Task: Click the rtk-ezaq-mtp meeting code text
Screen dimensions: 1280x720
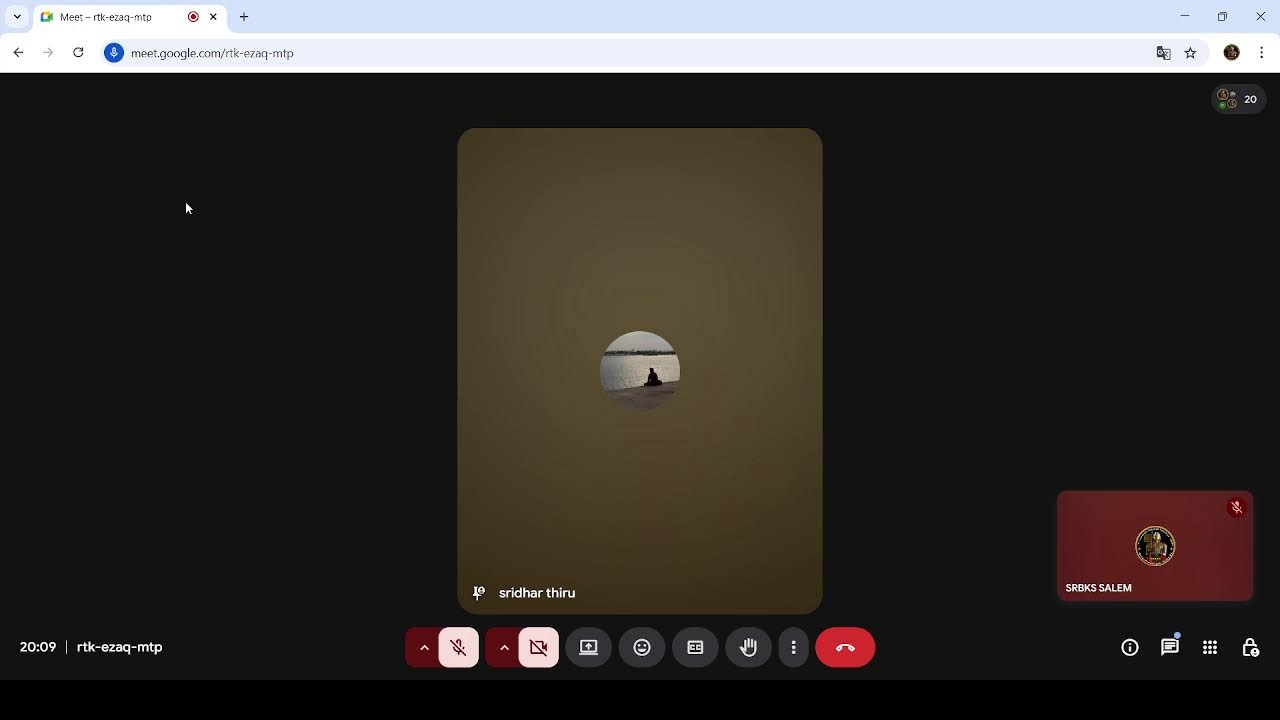Action: coord(119,647)
